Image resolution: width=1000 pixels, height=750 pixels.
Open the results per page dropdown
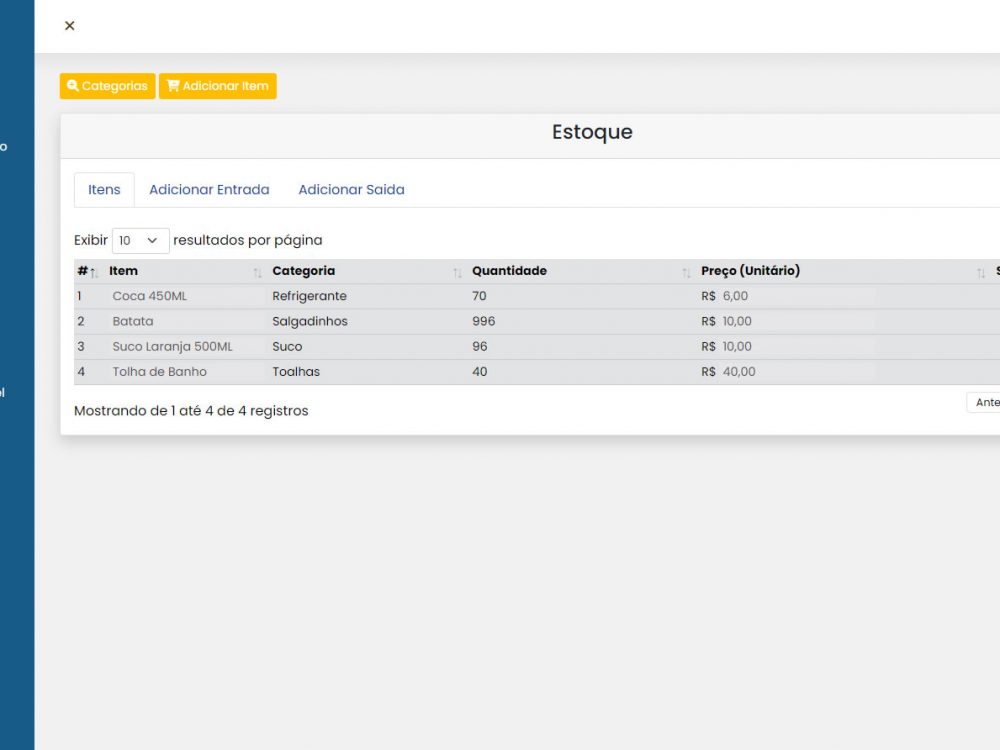click(x=140, y=241)
